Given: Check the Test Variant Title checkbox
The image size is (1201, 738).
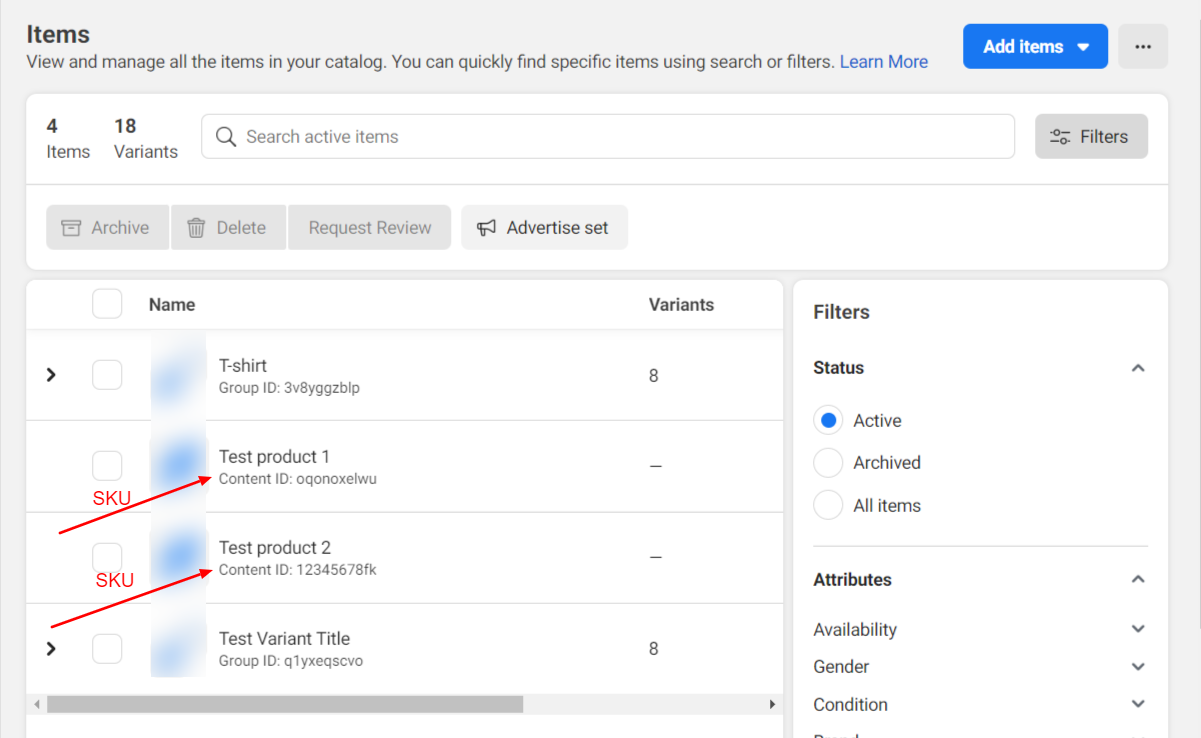Looking at the screenshot, I should coord(107,648).
